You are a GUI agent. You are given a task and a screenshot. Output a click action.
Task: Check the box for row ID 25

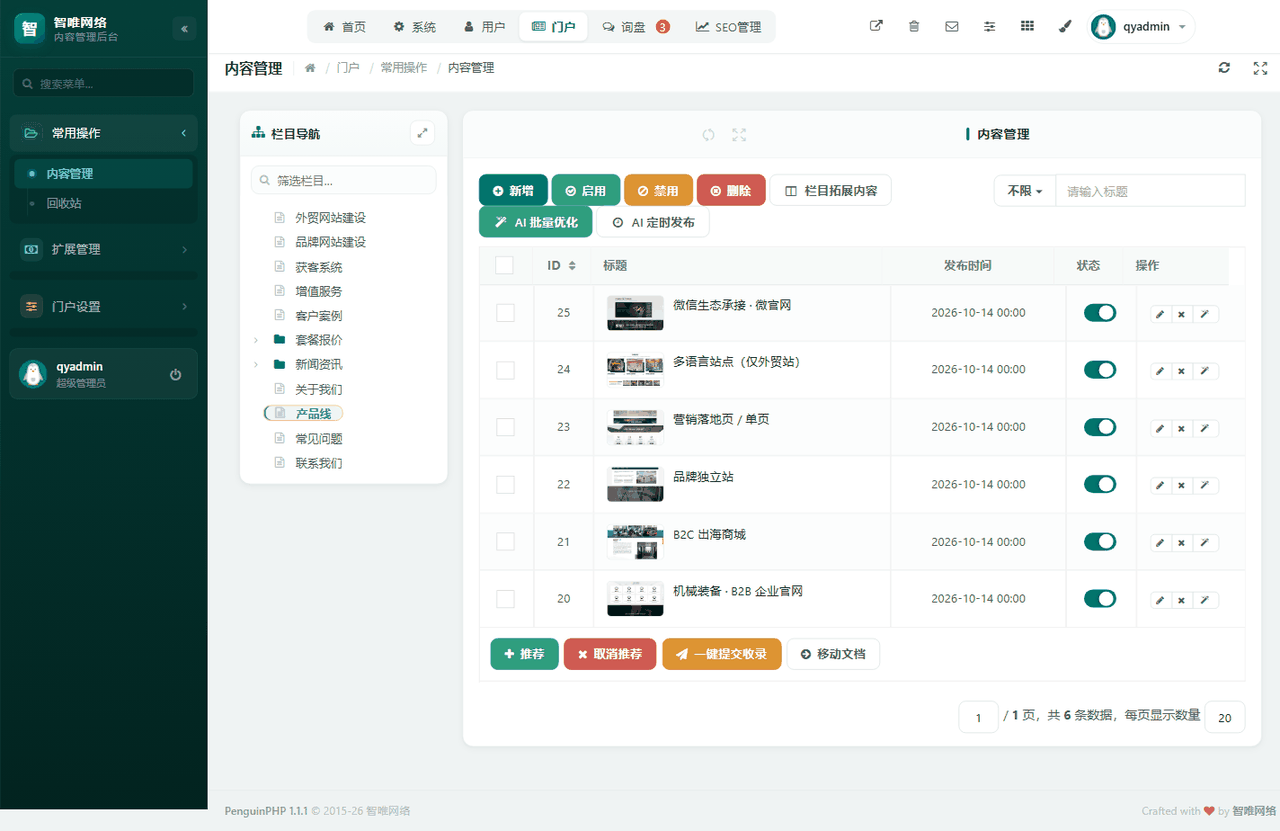coord(505,313)
